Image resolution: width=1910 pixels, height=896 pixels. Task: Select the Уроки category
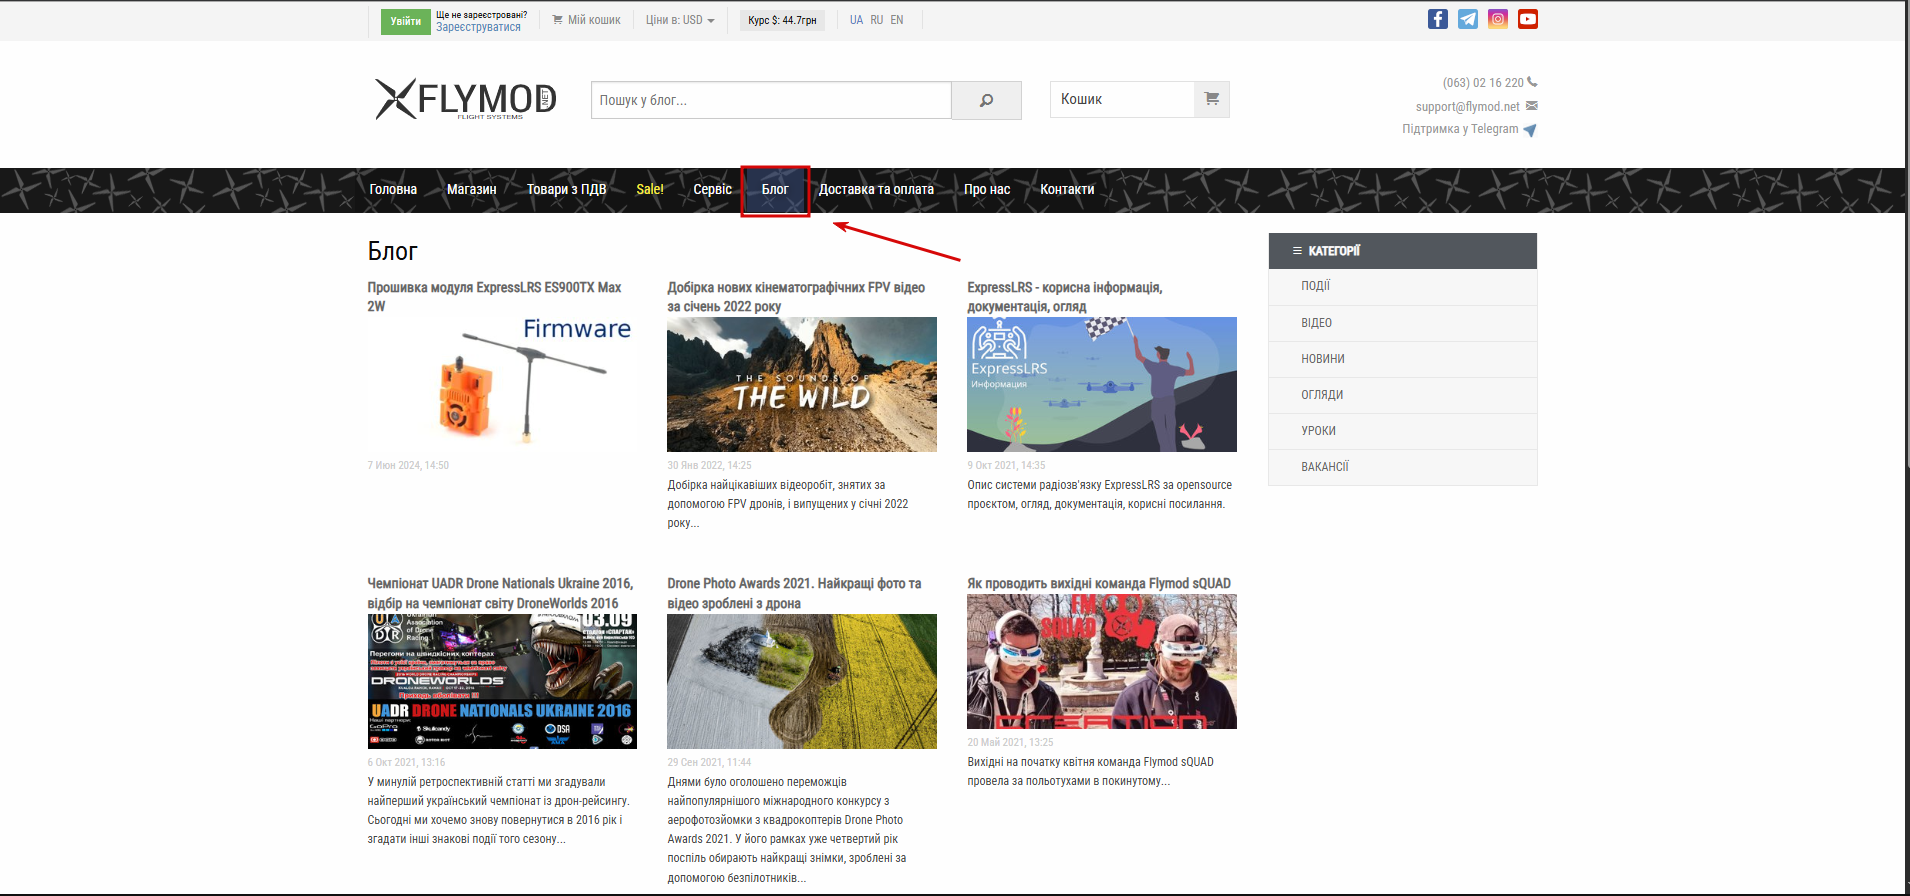click(x=1403, y=431)
